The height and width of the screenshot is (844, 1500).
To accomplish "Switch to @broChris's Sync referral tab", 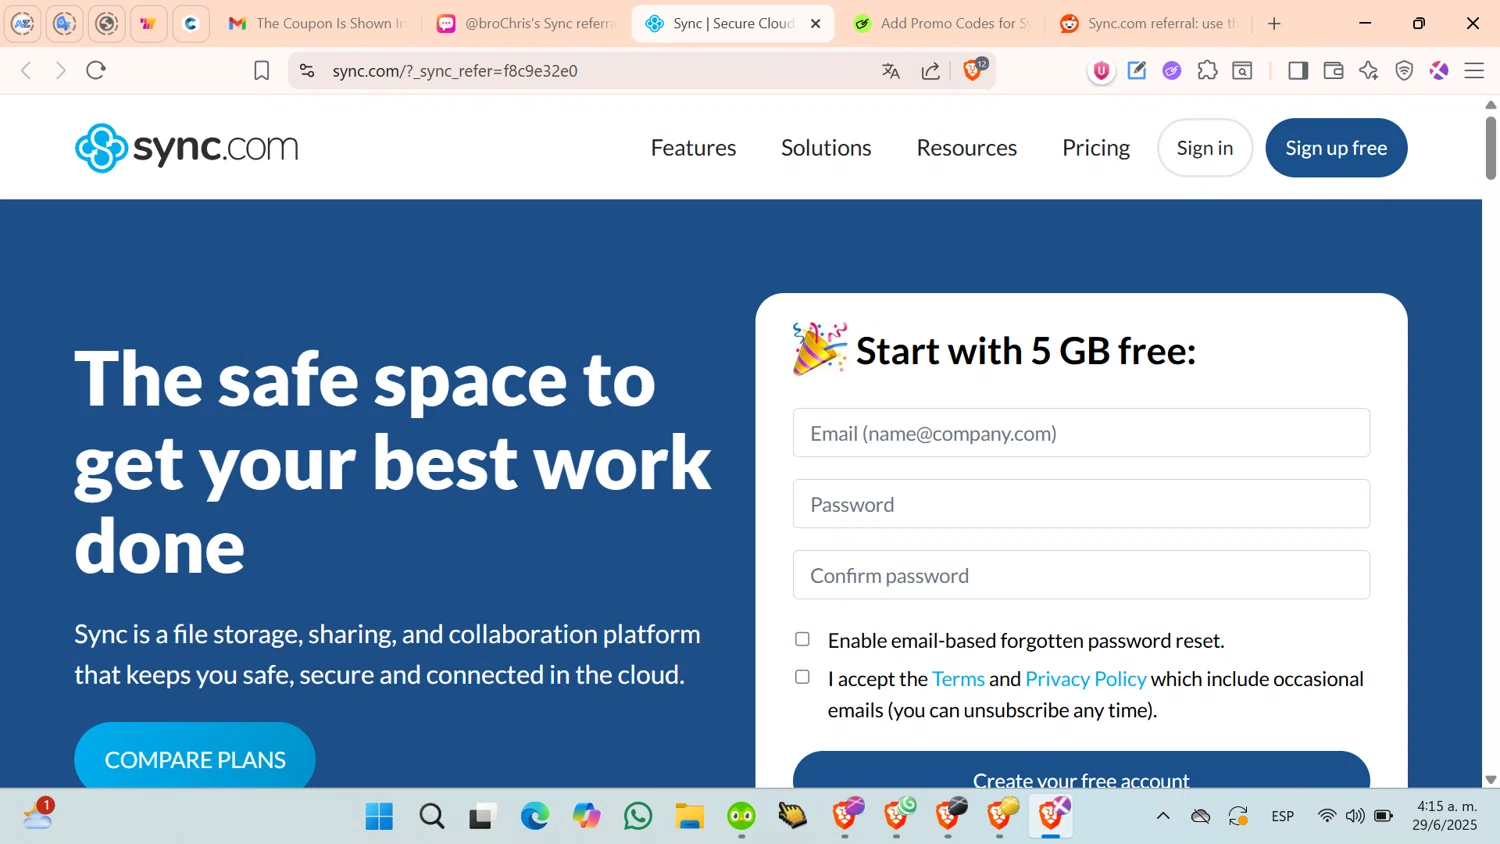I will tap(527, 23).
